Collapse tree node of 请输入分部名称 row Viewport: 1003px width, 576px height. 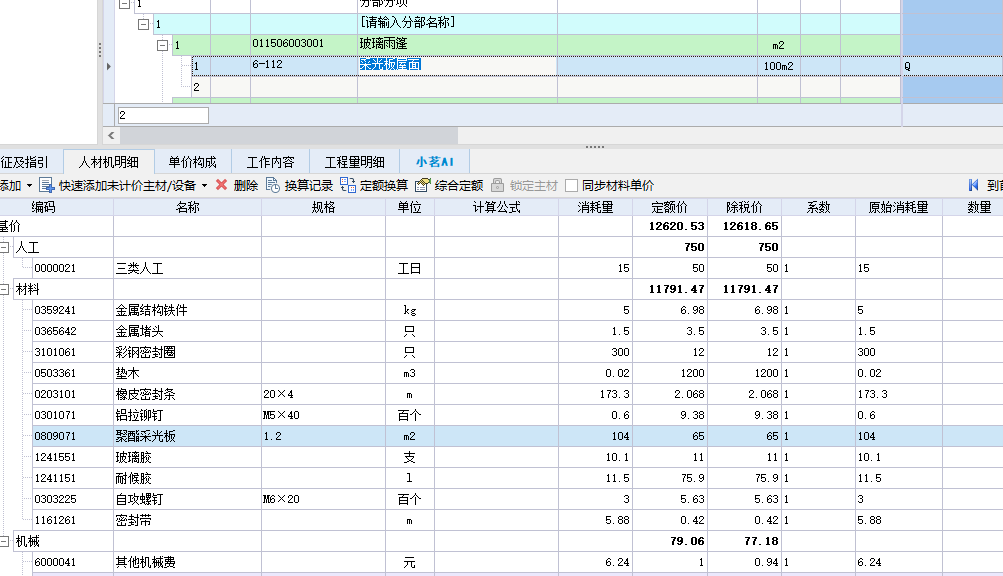[x=143, y=24]
